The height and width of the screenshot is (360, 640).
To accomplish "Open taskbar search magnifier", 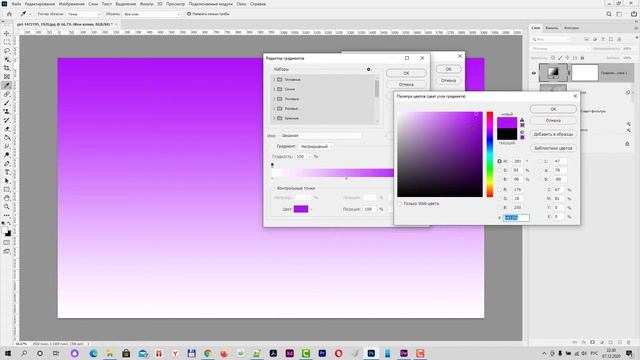I will pyautogui.click(x=24, y=353).
